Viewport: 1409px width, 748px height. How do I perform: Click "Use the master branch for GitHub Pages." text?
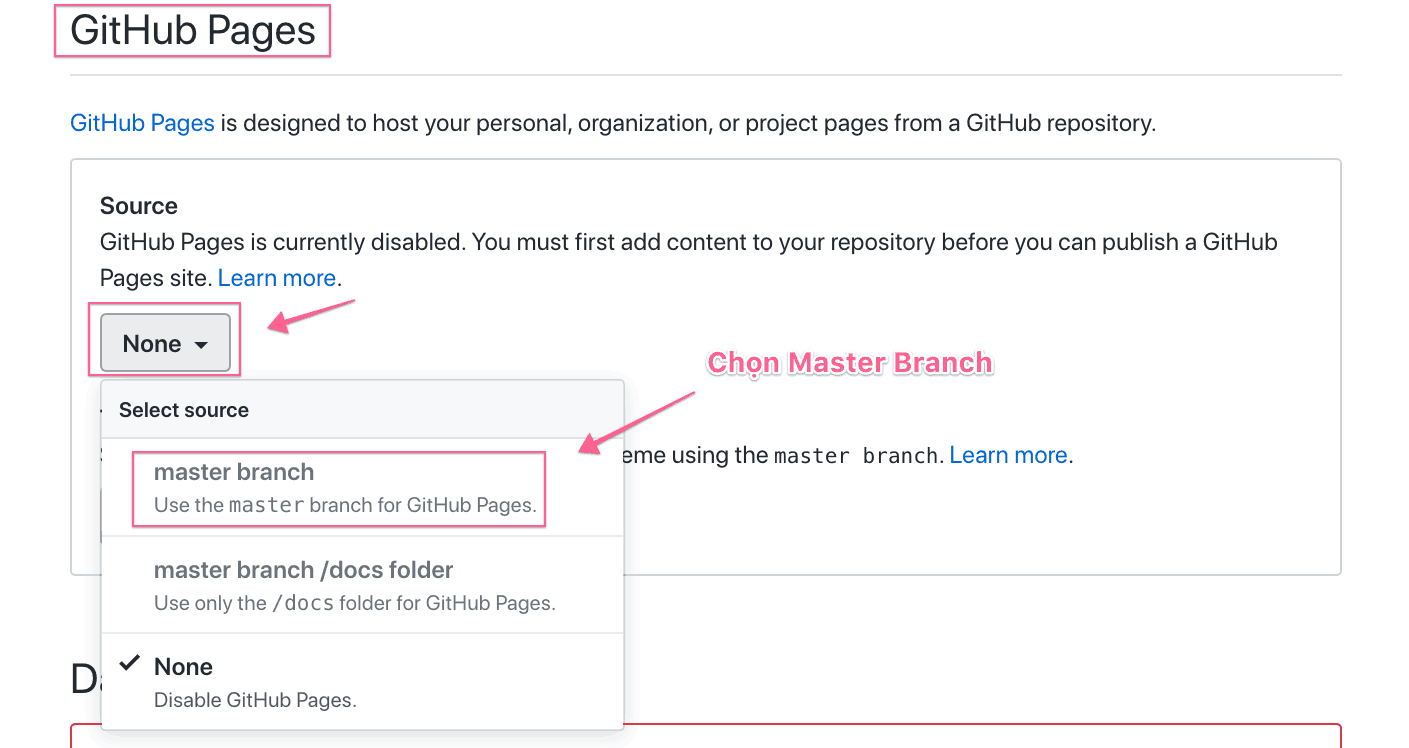(345, 505)
